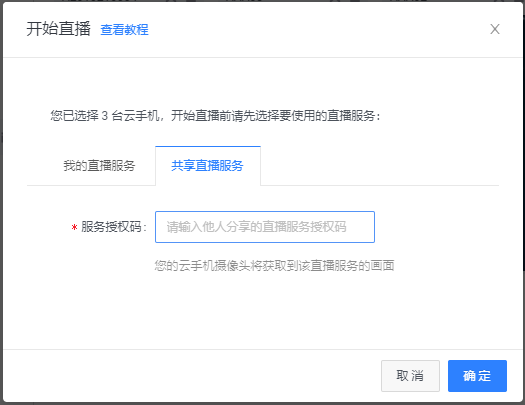Click the red required asterisk marker
Screen dimensions: 525x405
74,228
